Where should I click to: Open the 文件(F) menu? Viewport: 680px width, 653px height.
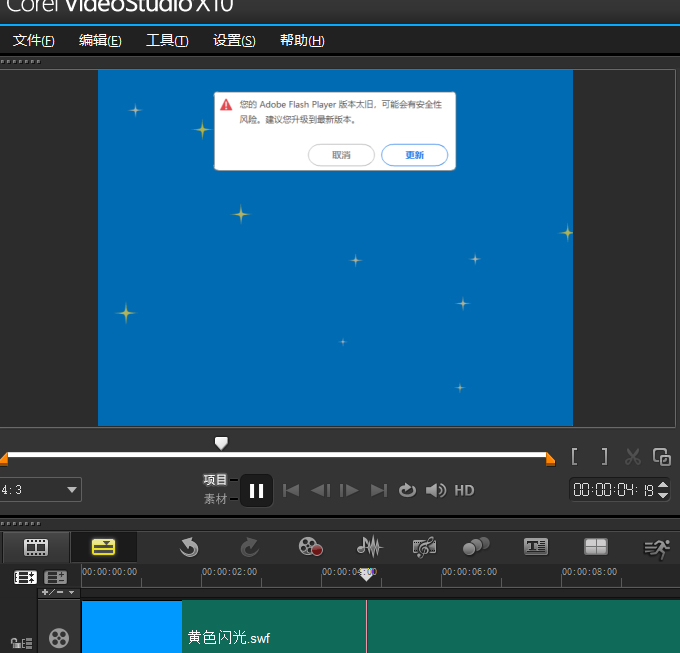coord(34,40)
